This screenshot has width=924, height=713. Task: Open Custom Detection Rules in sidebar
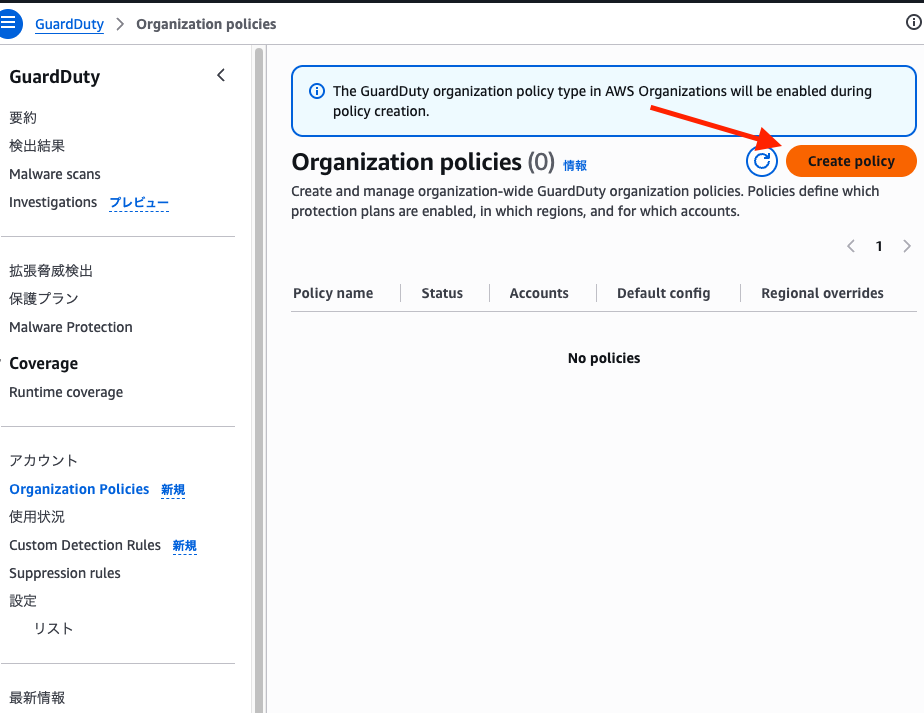(x=85, y=545)
